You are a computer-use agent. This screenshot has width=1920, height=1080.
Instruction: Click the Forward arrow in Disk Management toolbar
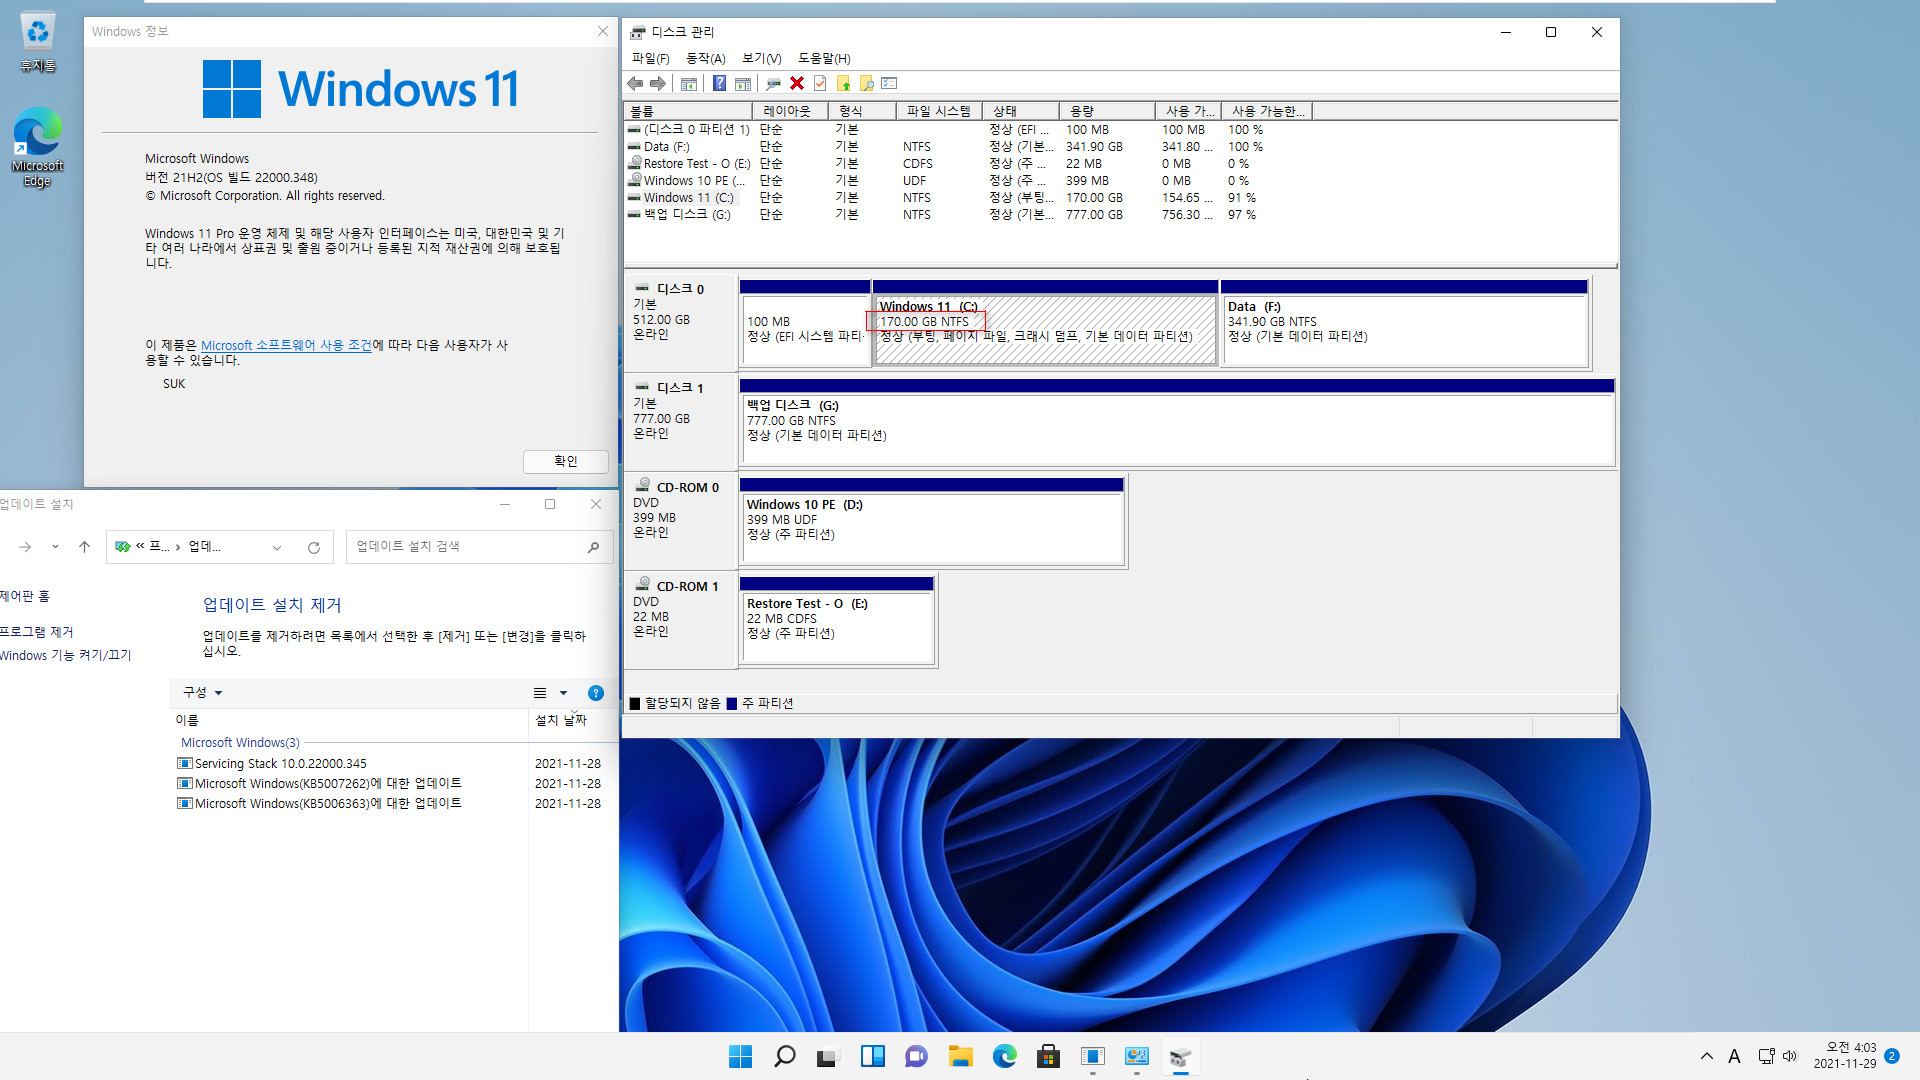[658, 83]
